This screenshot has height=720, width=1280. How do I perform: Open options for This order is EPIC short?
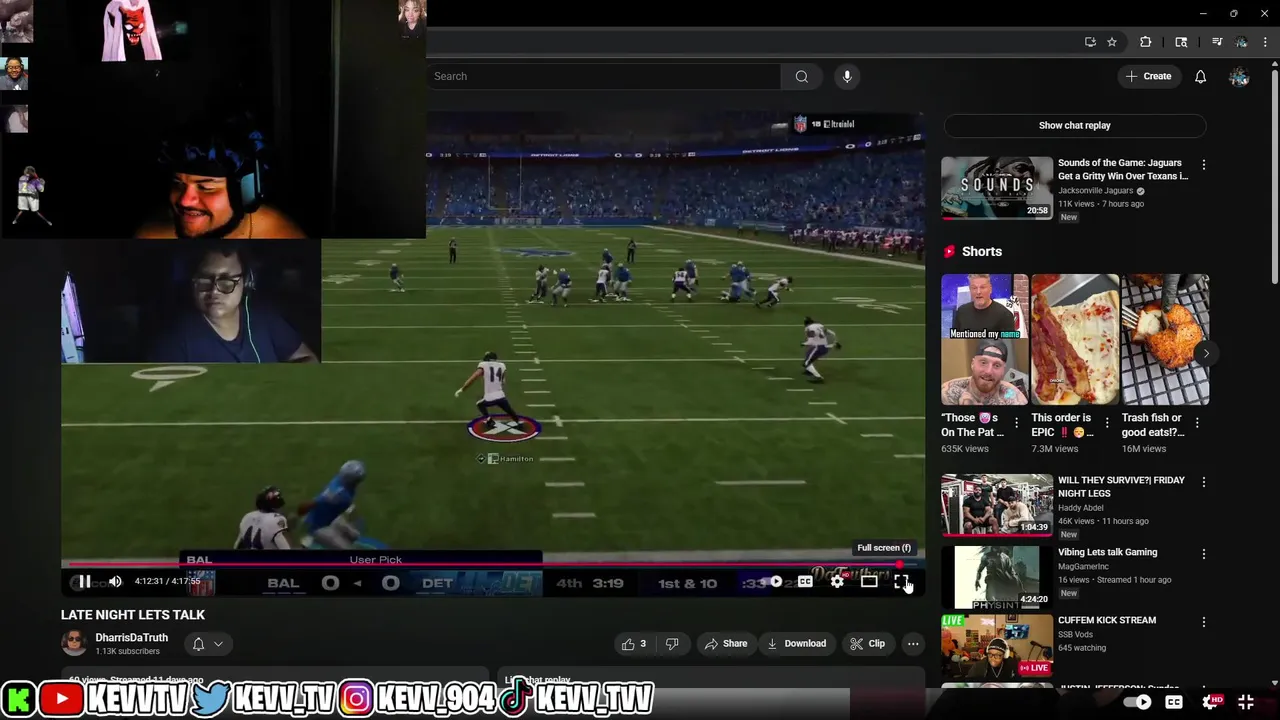(1107, 423)
